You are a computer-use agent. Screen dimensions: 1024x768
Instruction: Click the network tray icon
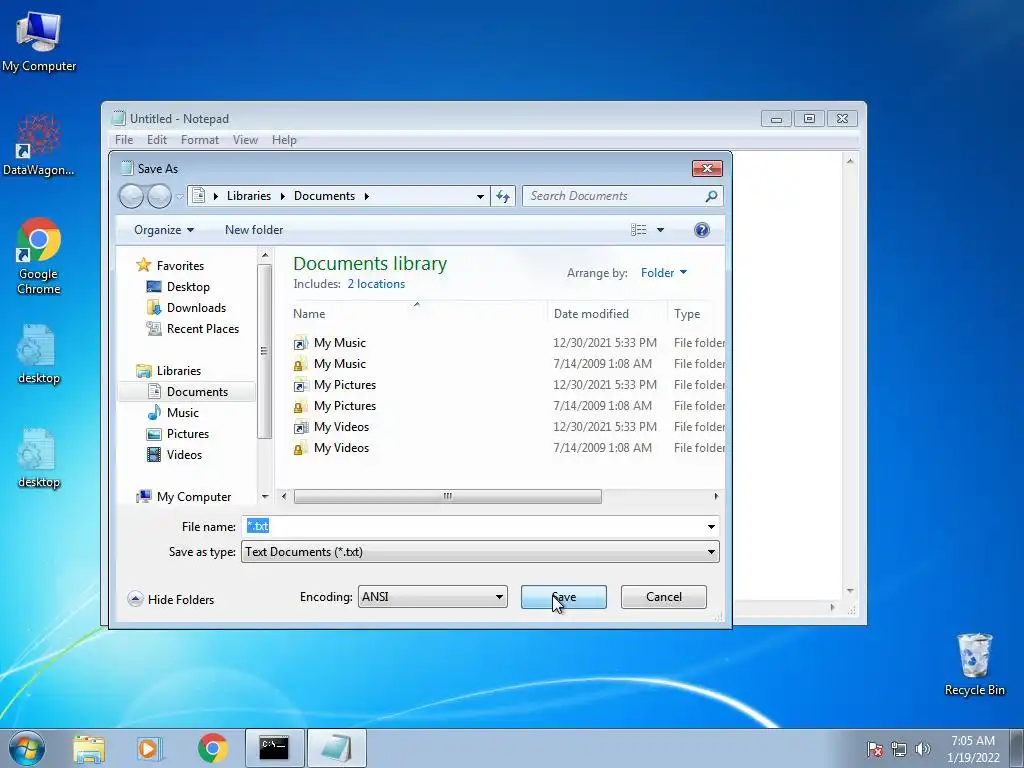click(x=899, y=749)
